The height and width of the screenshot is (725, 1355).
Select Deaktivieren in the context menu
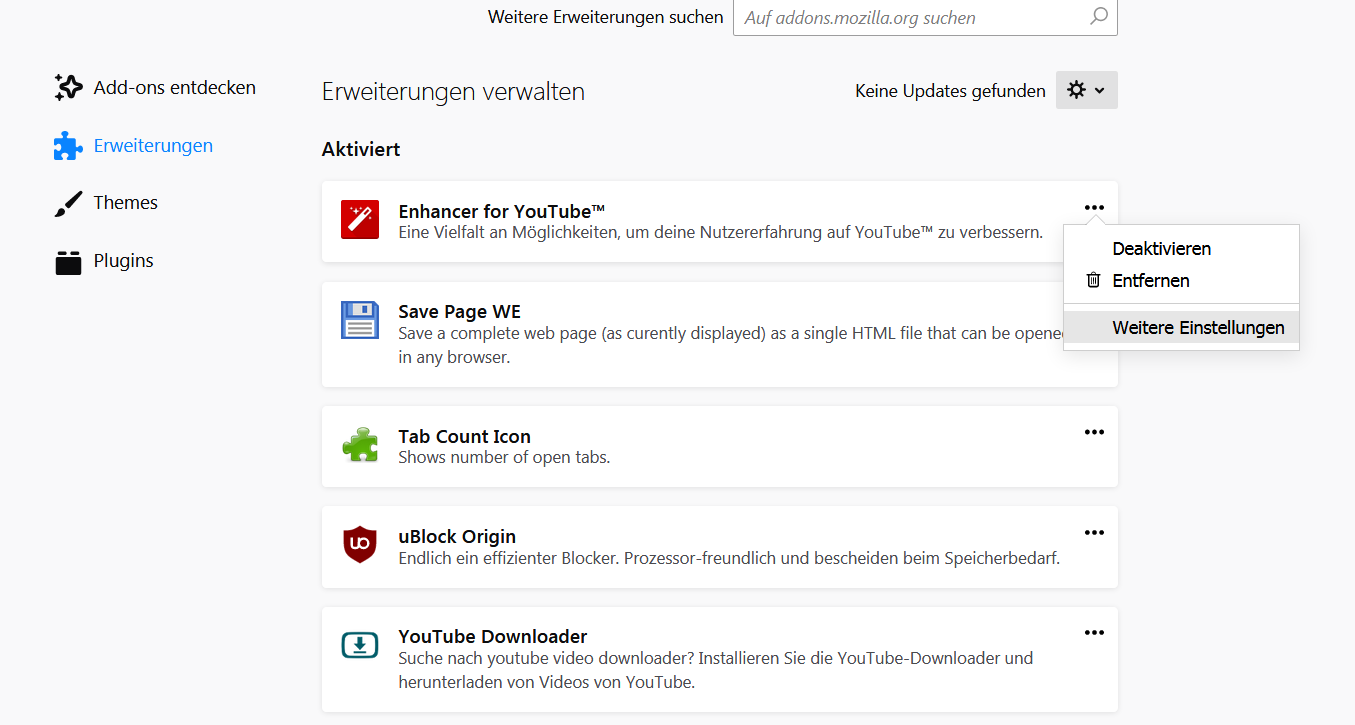1161,249
